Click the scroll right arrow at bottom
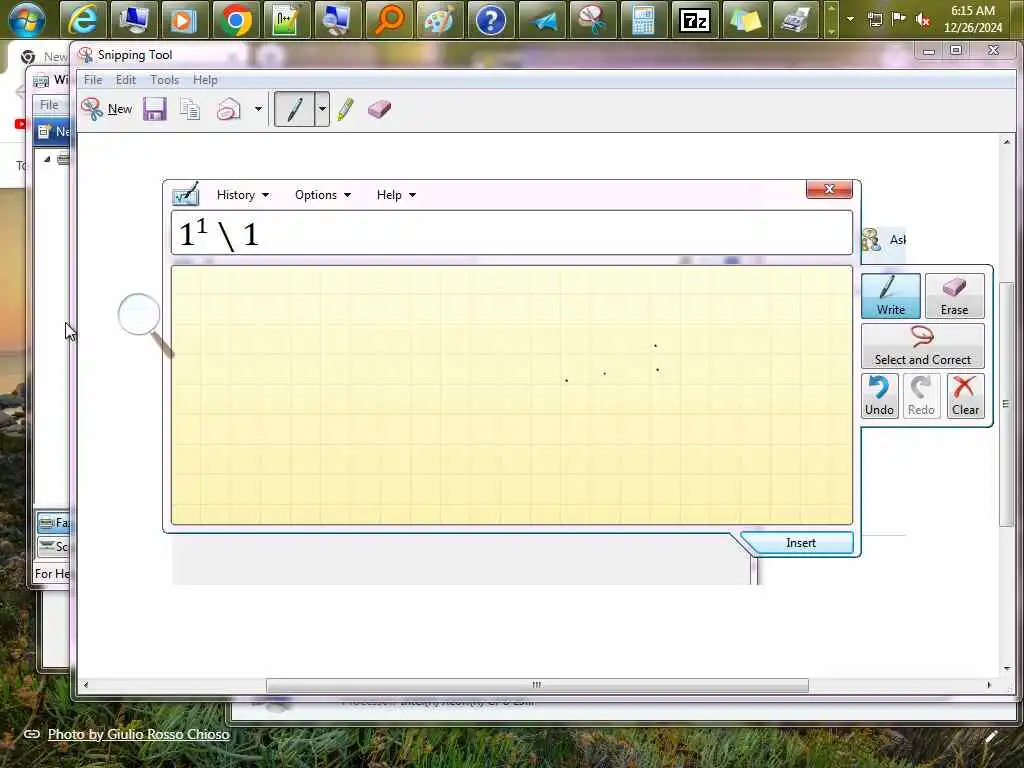 (989, 685)
